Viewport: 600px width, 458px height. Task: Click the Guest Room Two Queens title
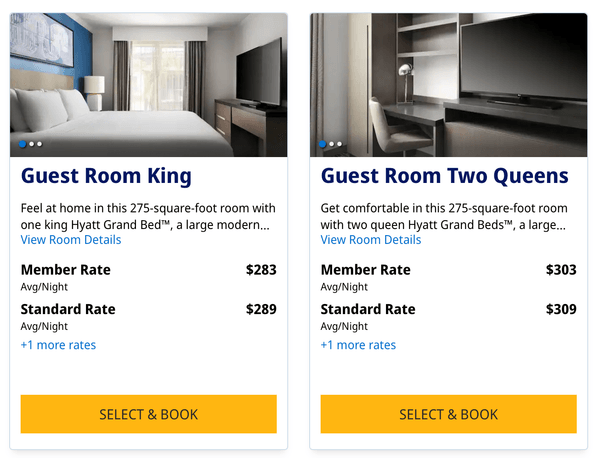444,177
